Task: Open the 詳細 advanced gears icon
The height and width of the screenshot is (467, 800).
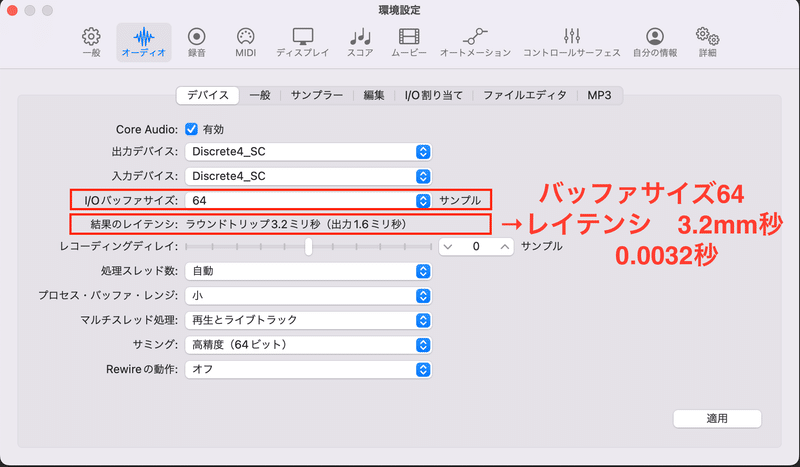Action: [x=708, y=42]
